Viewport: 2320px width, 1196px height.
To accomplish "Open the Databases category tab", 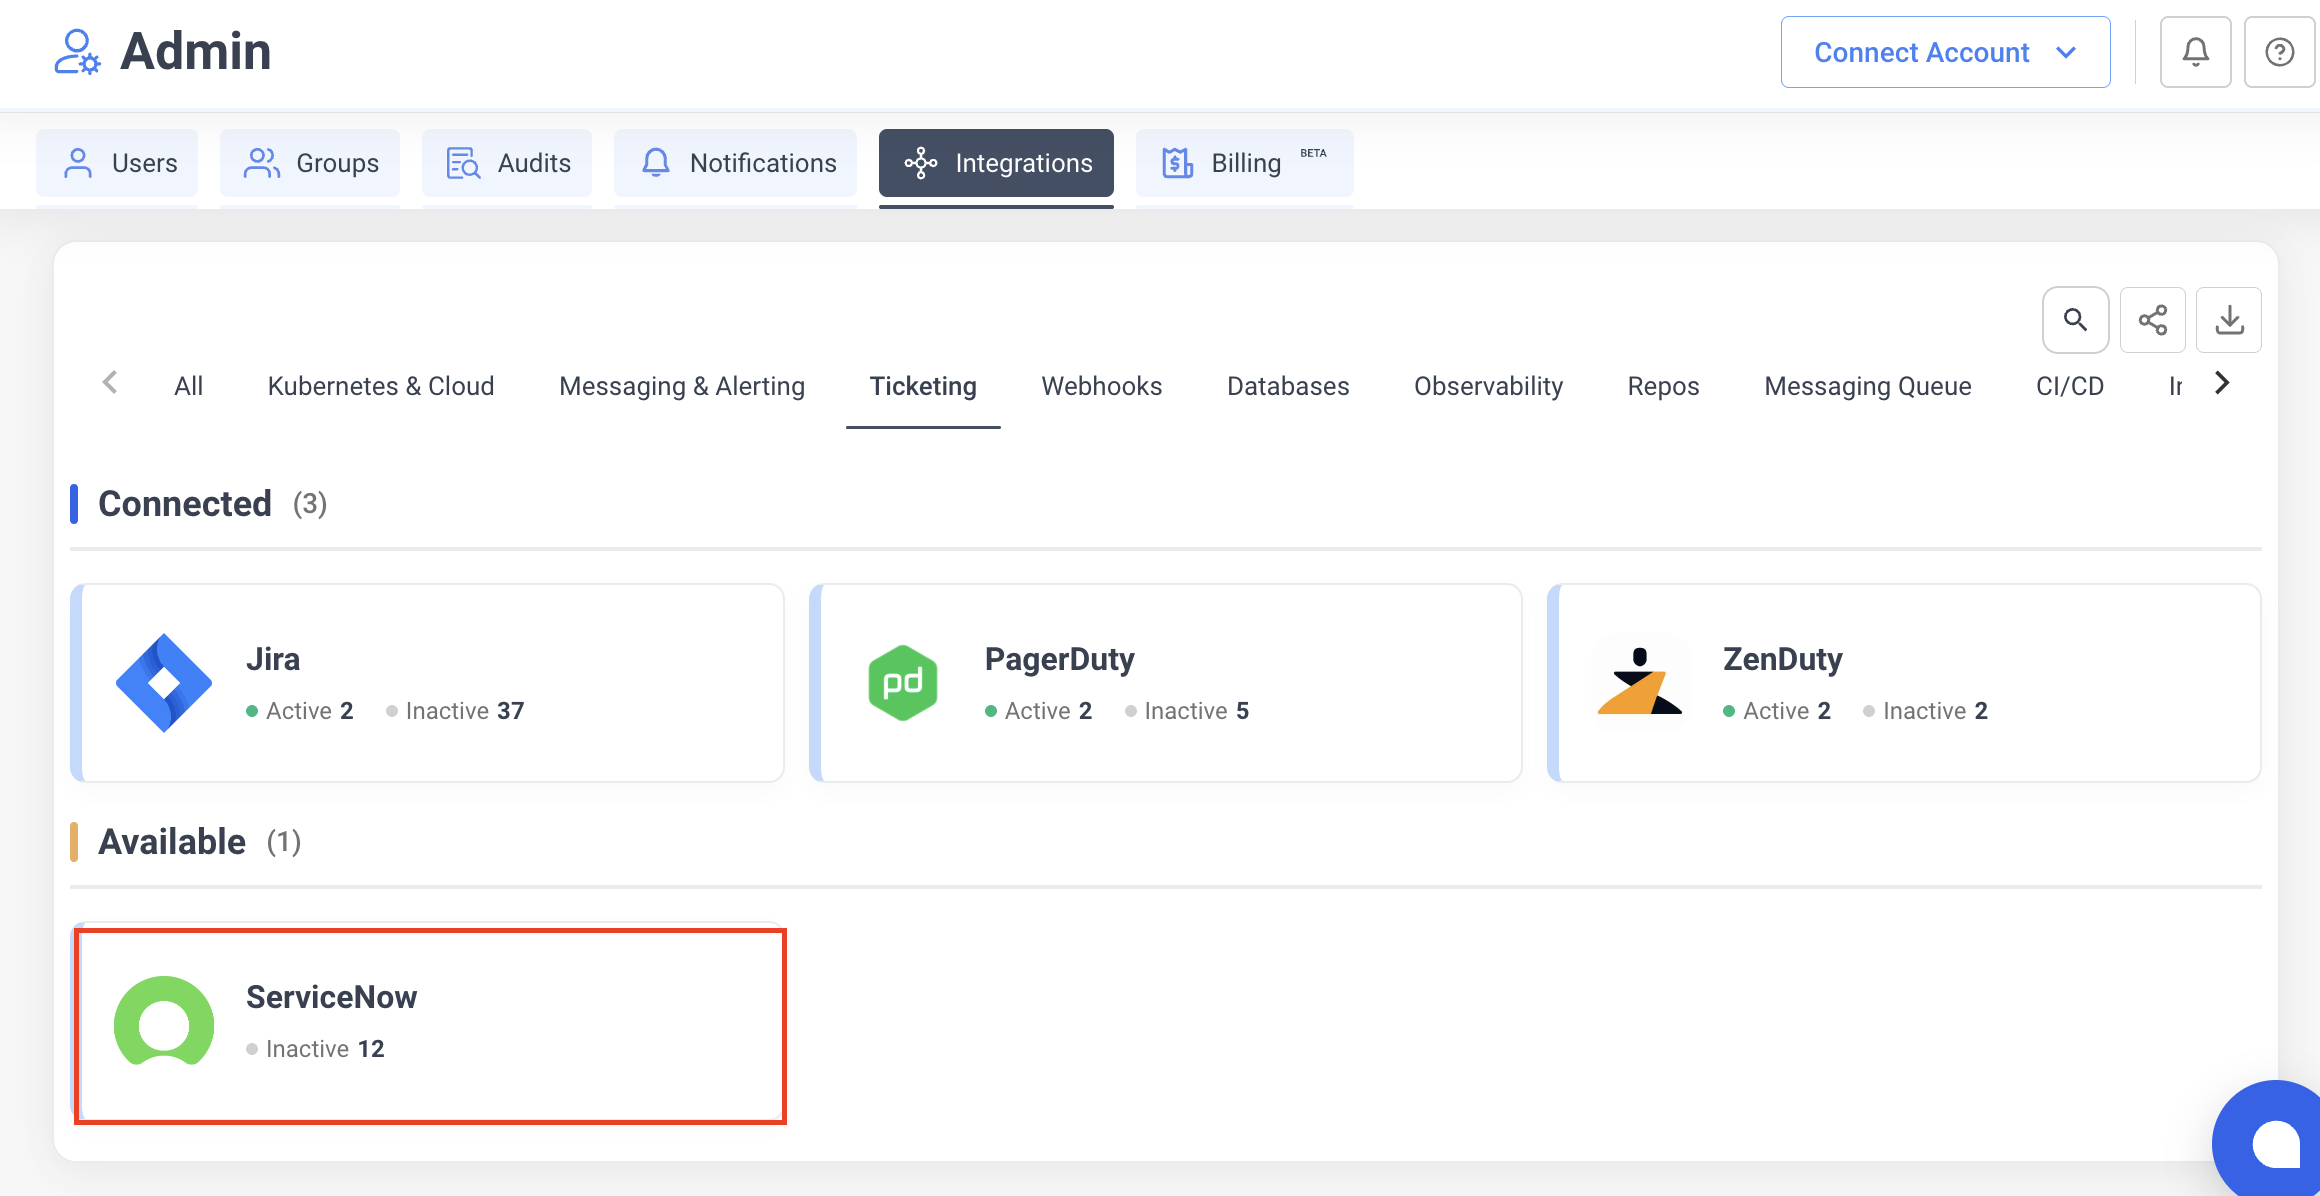I will point(1287,386).
